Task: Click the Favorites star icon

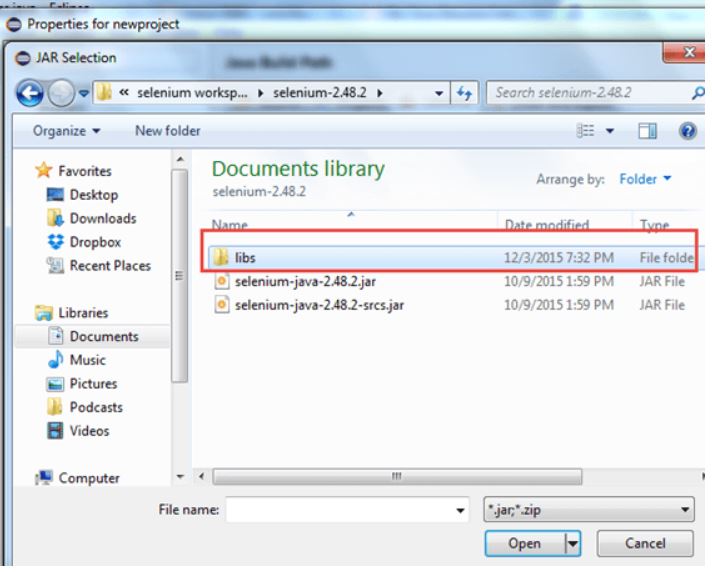Action: click(x=44, y=170)
